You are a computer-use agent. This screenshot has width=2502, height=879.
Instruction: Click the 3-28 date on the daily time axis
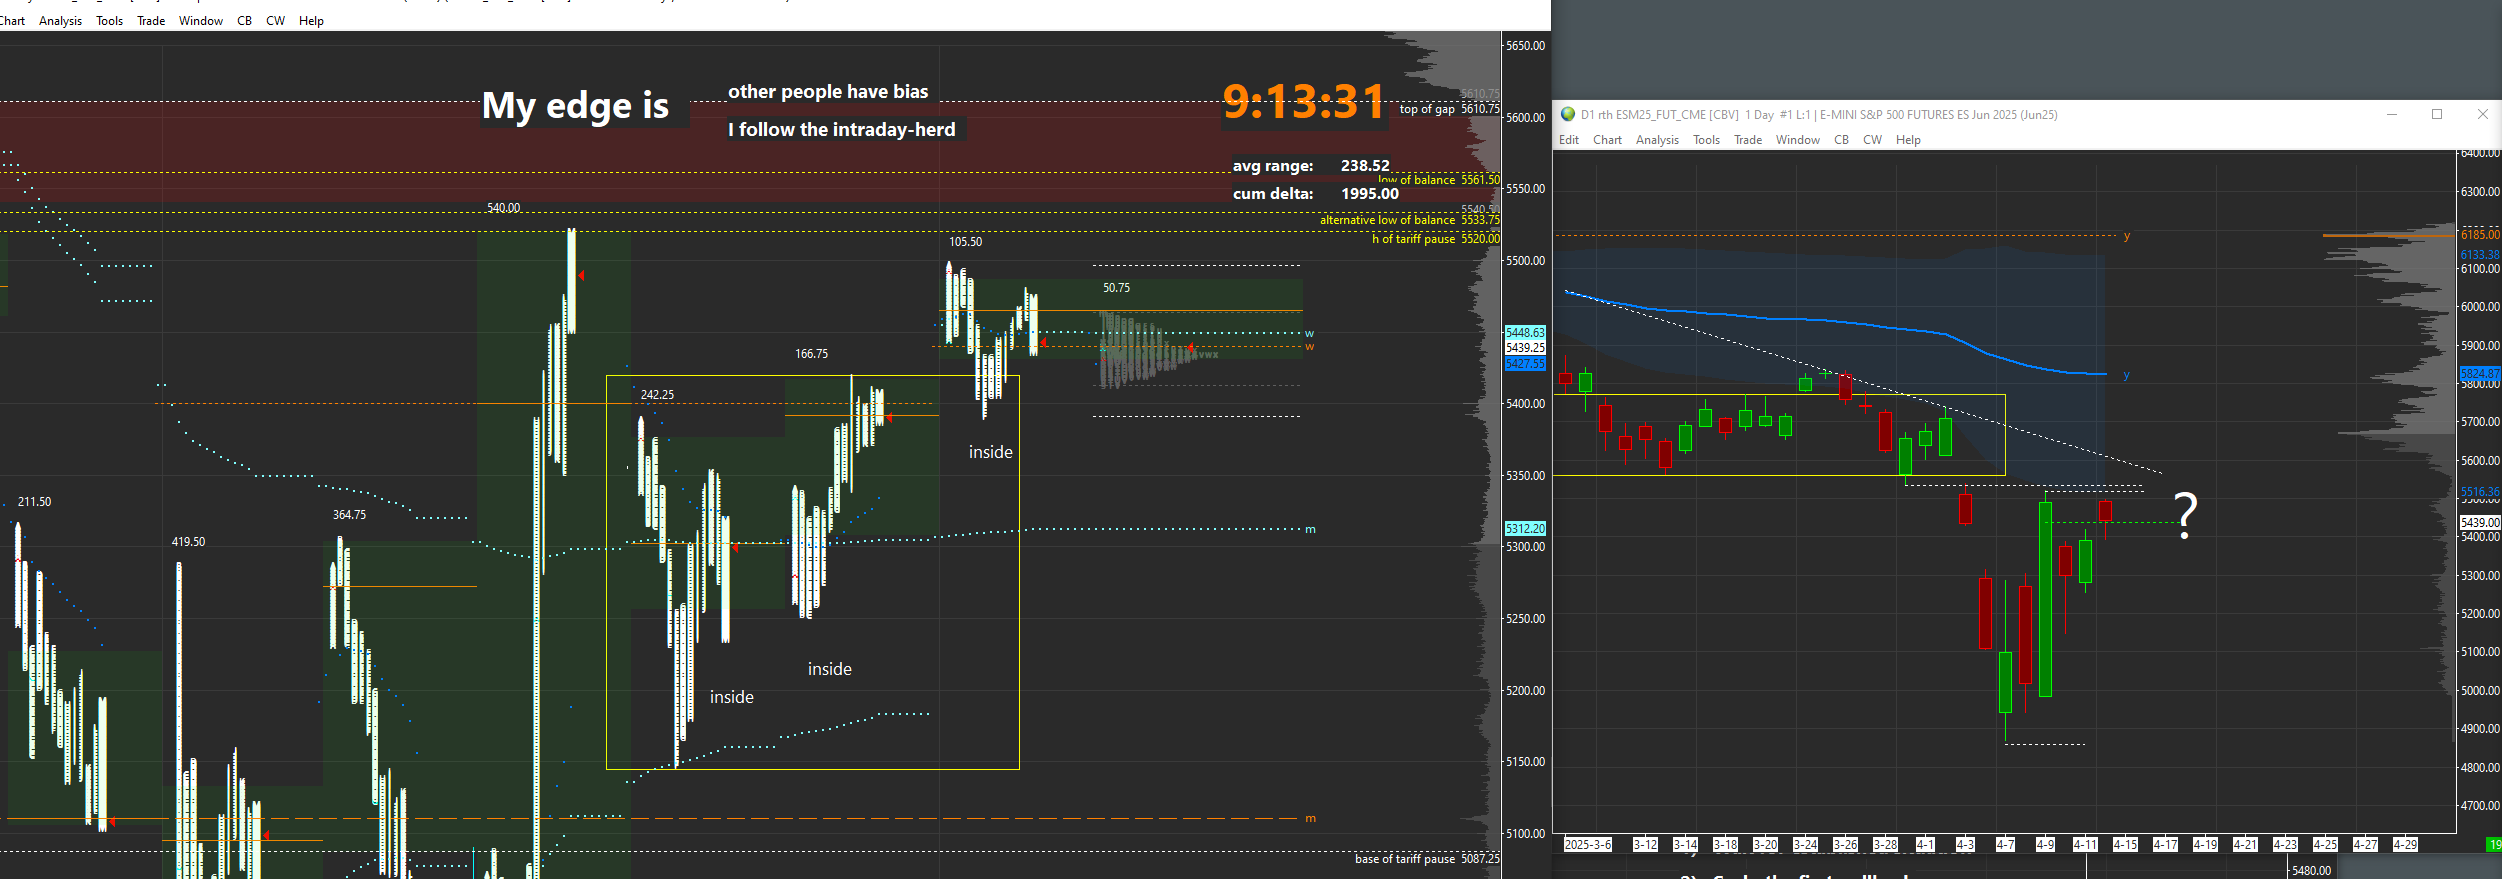click(x=1885, y=845)
